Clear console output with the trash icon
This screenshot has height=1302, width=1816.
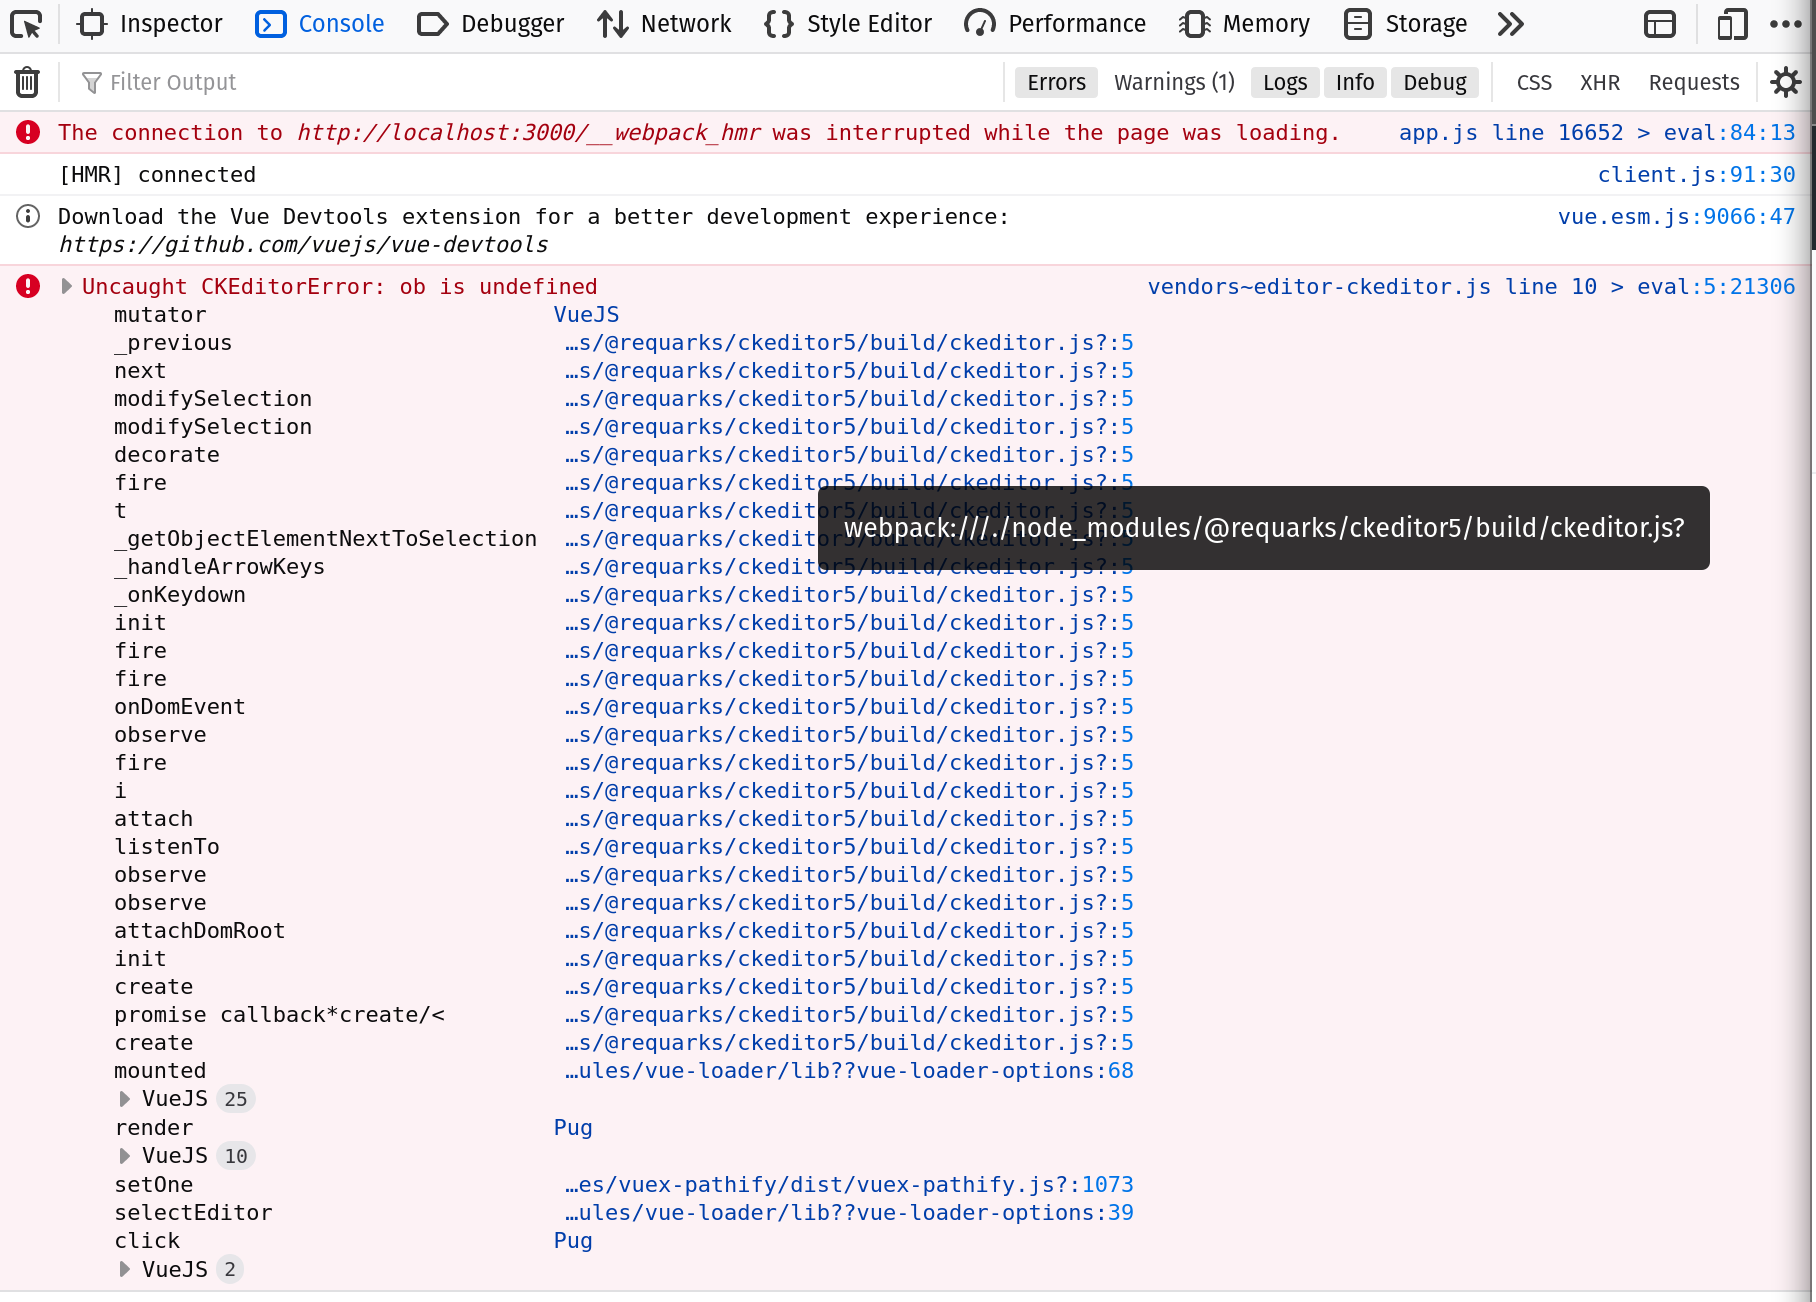[27, 82]
